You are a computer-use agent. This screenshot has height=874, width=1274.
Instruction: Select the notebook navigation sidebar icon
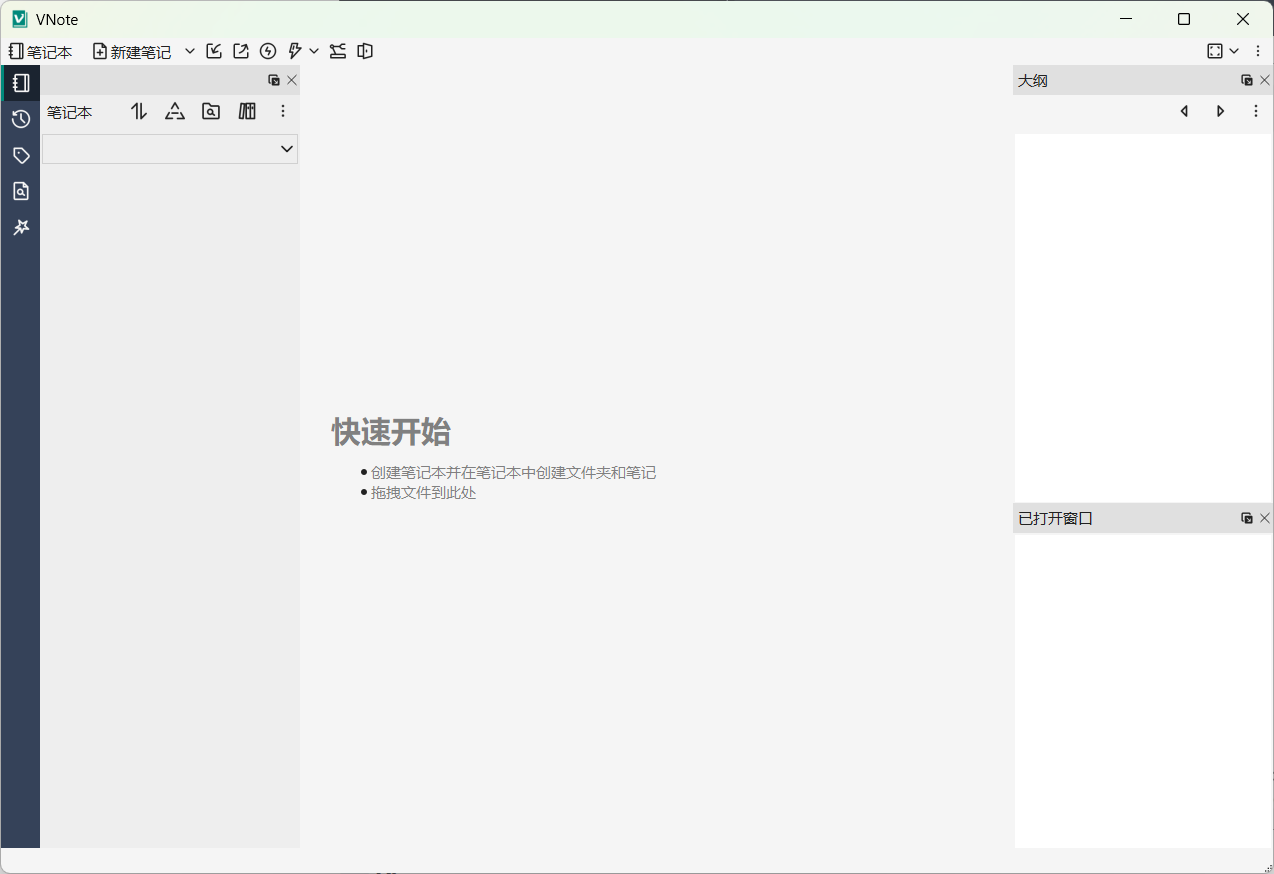(21, 83)
